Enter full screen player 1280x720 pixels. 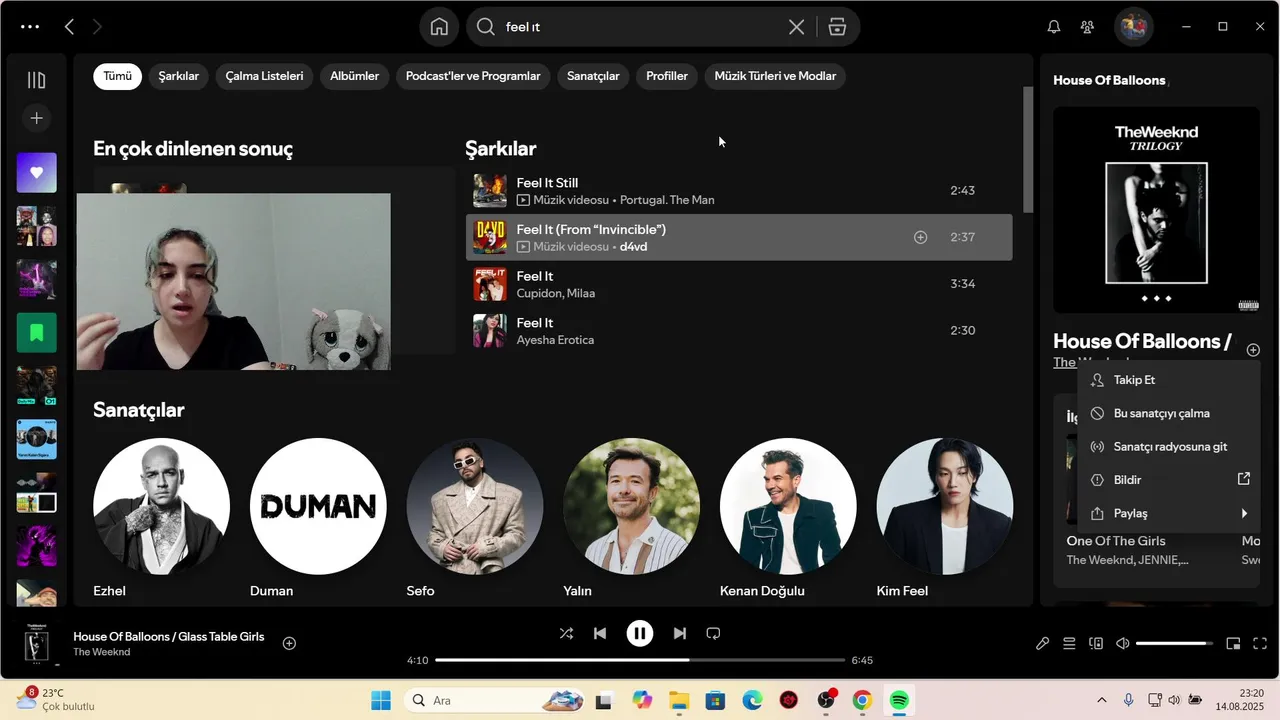tap(1260, 644)
